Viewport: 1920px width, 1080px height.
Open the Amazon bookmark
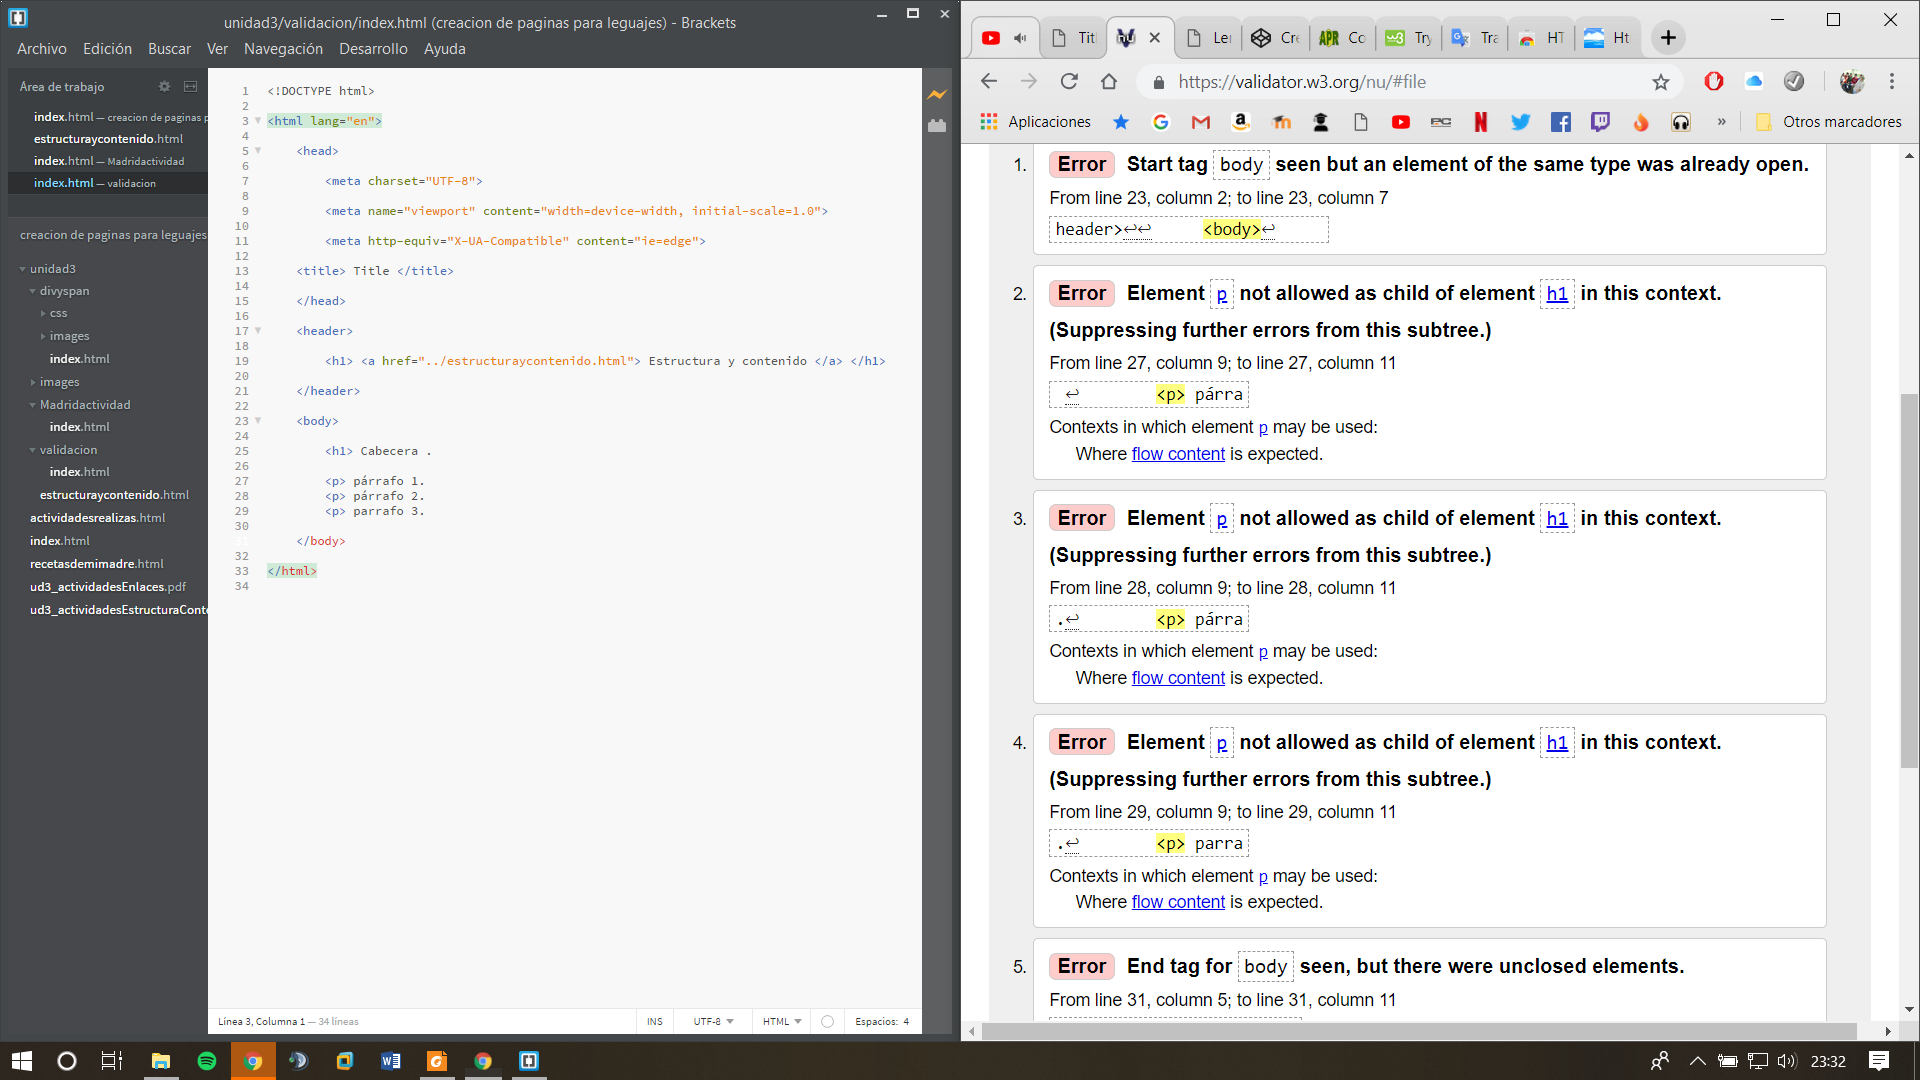(x=1241, y=122)
